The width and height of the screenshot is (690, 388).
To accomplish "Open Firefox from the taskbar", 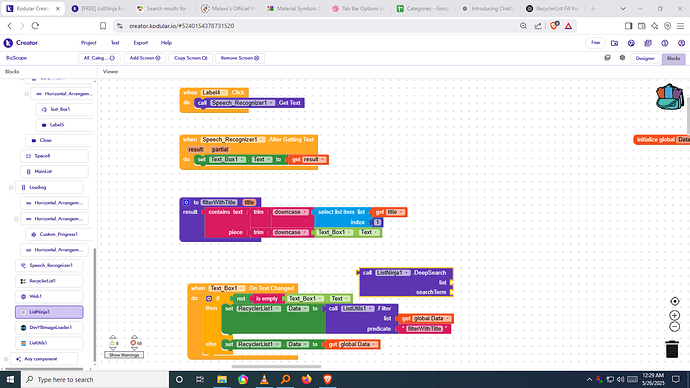I will (x=307, y=379).
